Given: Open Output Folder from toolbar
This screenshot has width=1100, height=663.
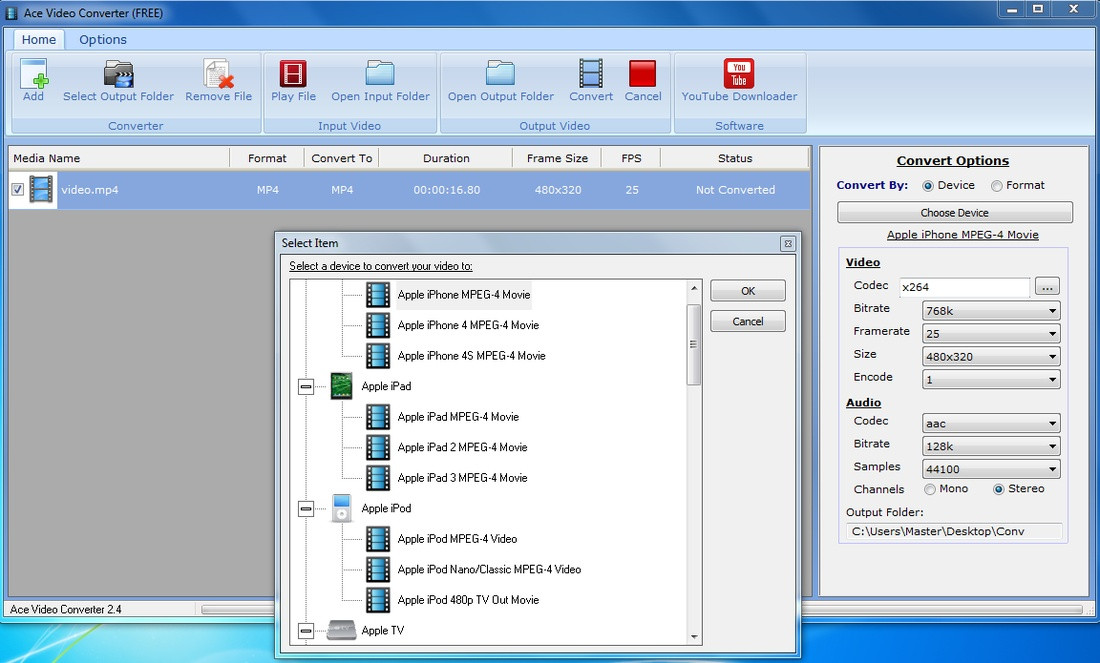Looking at the screenshot, I should [501, 74].
